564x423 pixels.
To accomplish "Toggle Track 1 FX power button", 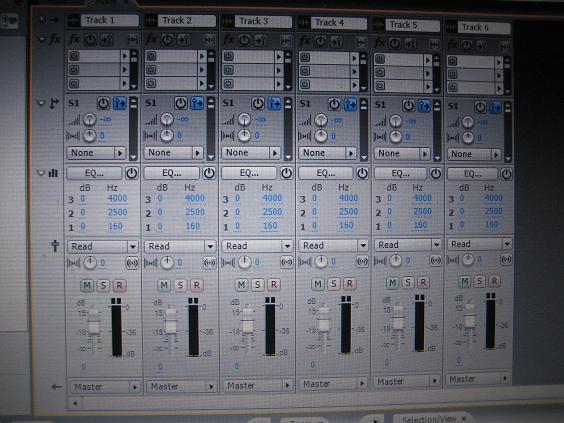I will pyautogui.click(x=90, y=39).
